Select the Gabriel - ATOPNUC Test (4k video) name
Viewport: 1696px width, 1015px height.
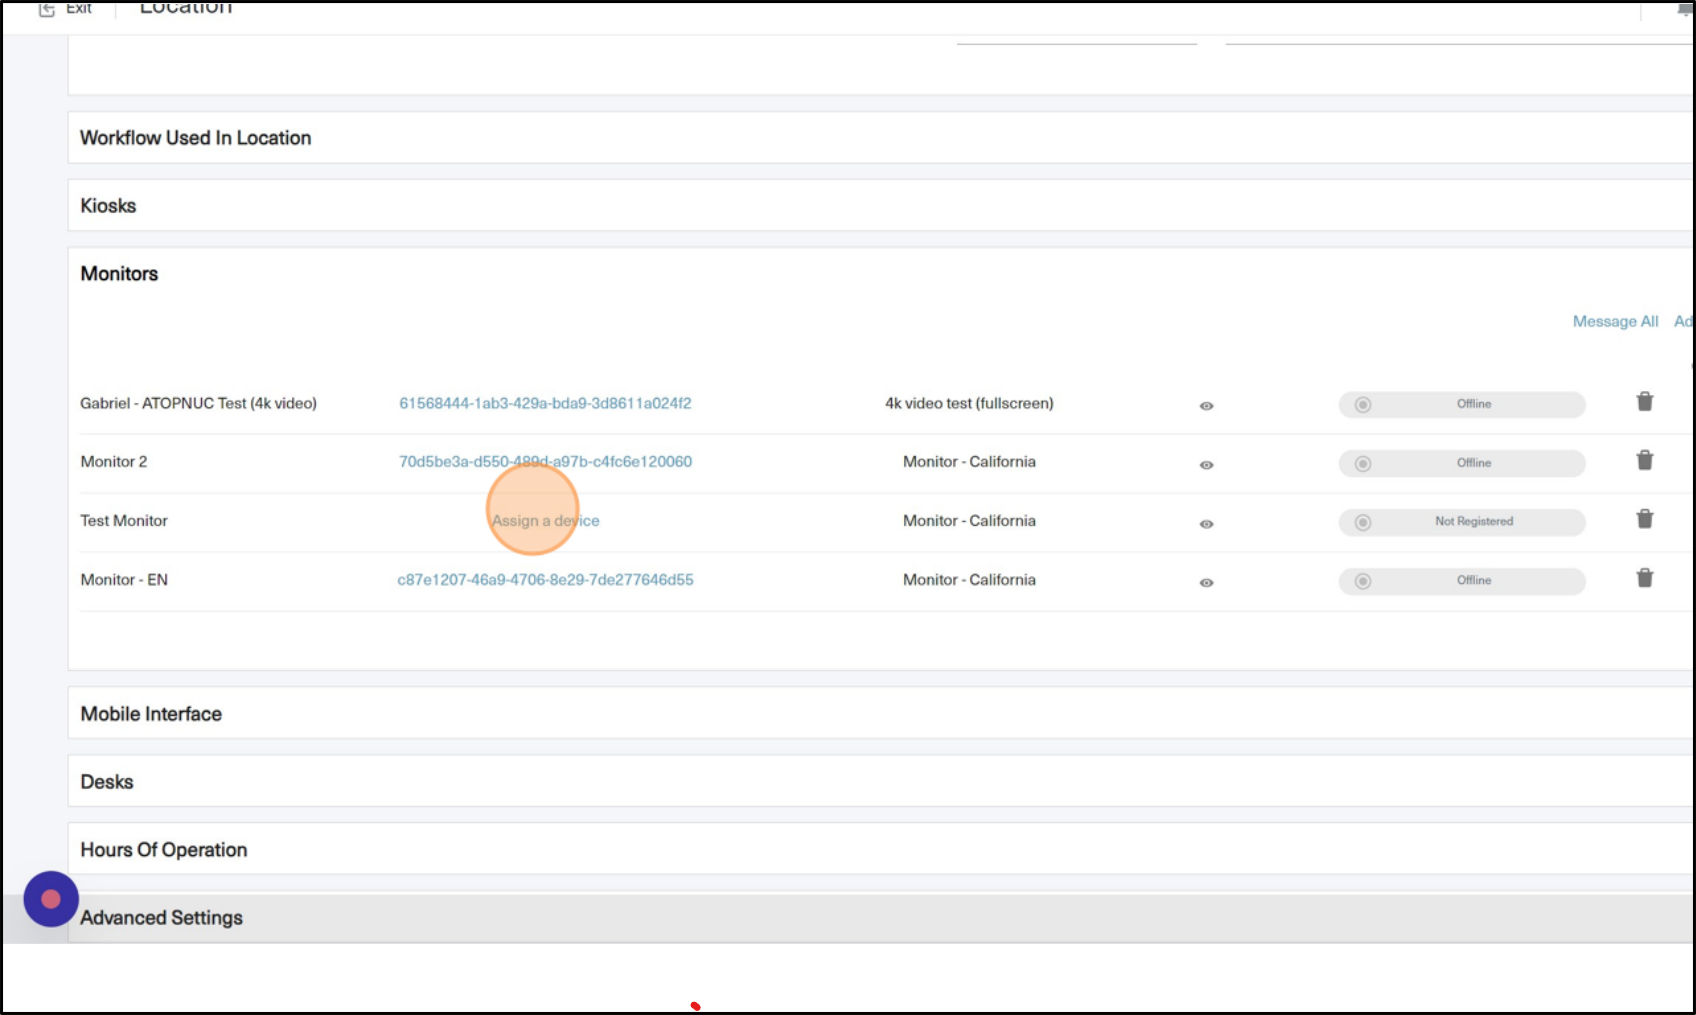(198, 403)
